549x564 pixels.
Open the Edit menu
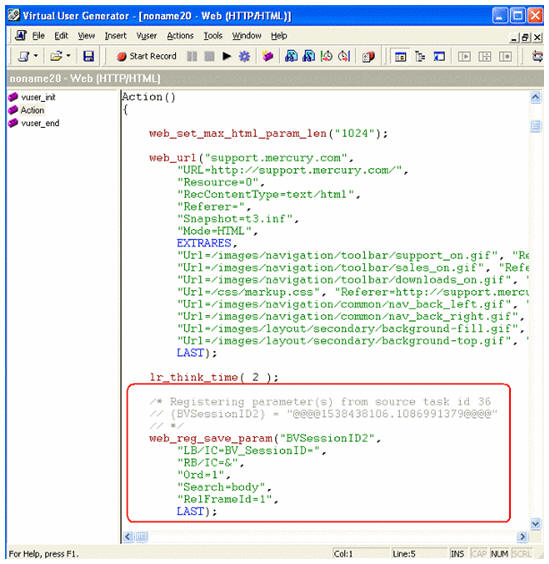click(x=61, y=36)
